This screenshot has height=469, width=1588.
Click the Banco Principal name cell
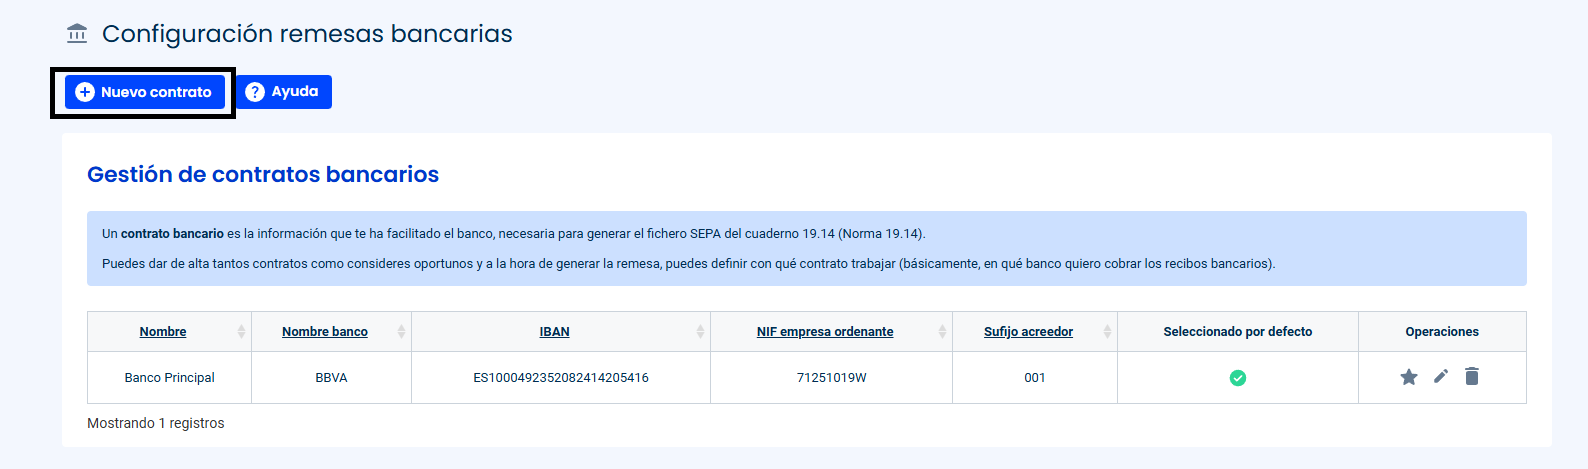170,378
